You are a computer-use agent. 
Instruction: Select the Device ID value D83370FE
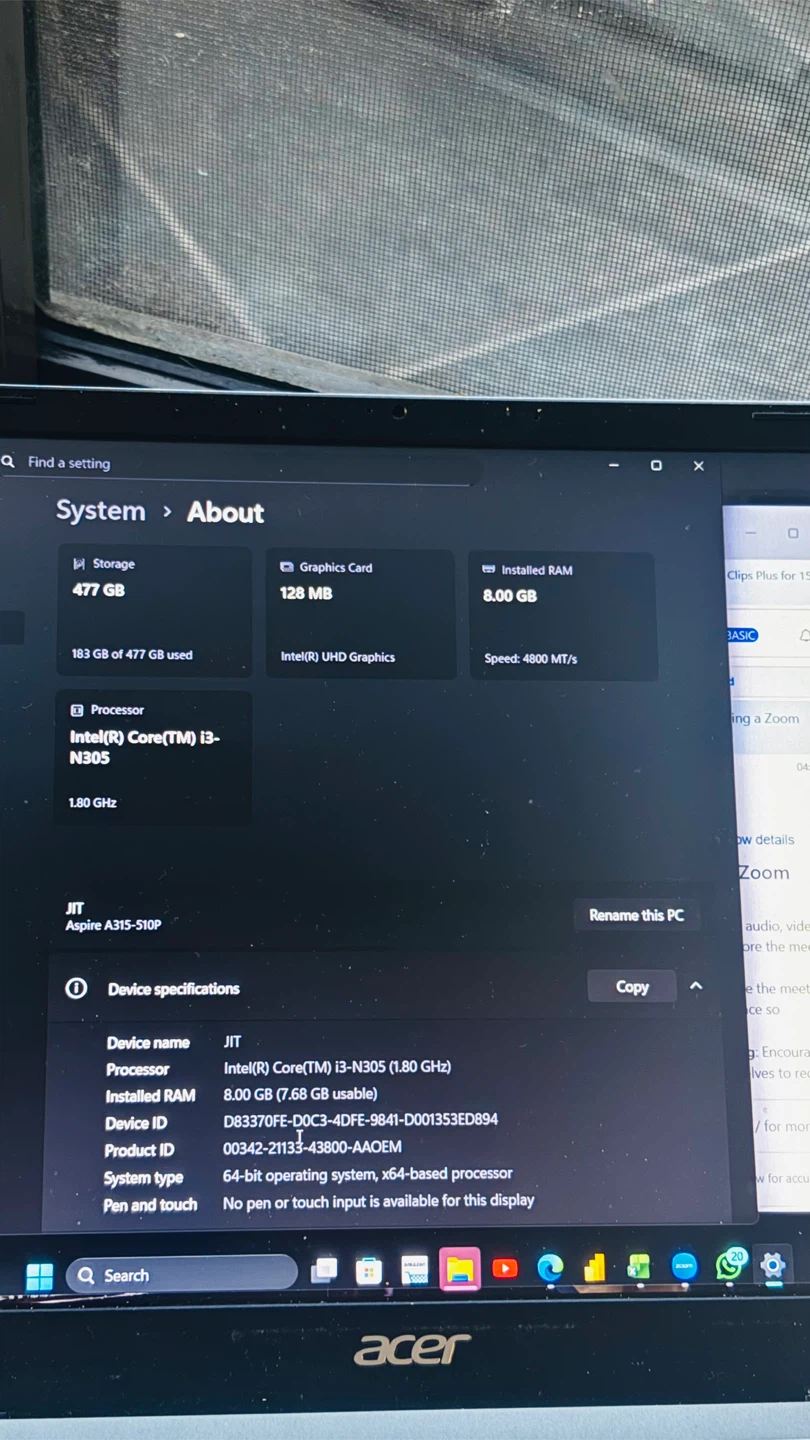(x=360, y=1120)
